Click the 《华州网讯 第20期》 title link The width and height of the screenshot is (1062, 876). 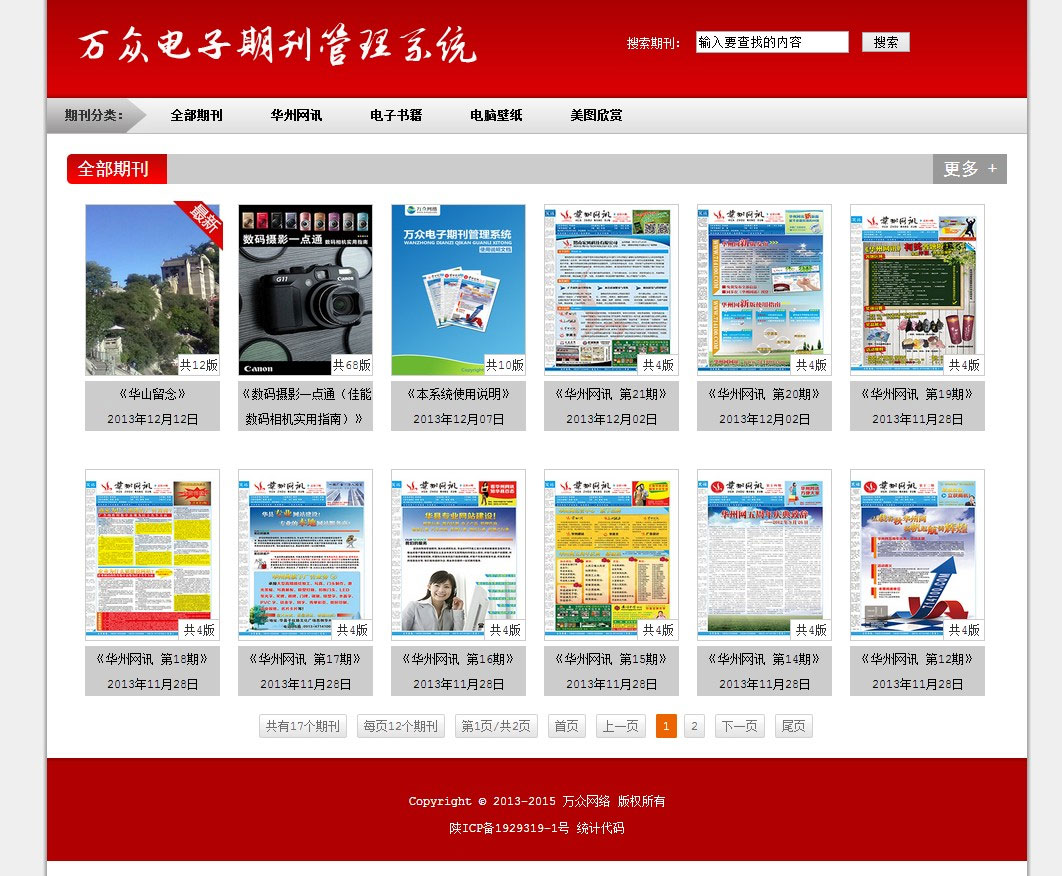[764, 394]
